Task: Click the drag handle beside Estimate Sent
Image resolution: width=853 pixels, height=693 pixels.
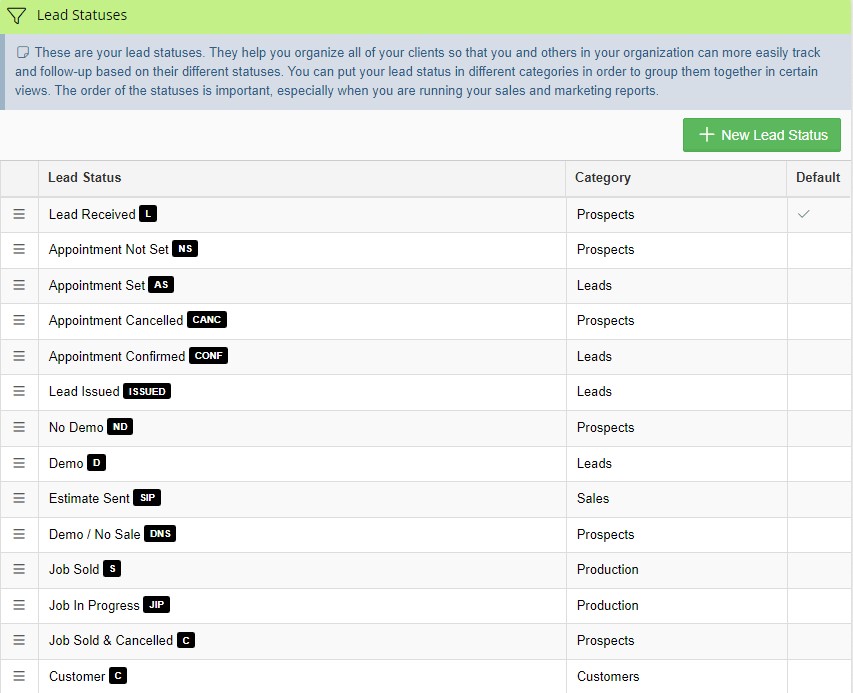Action: (x=20, y=498)
